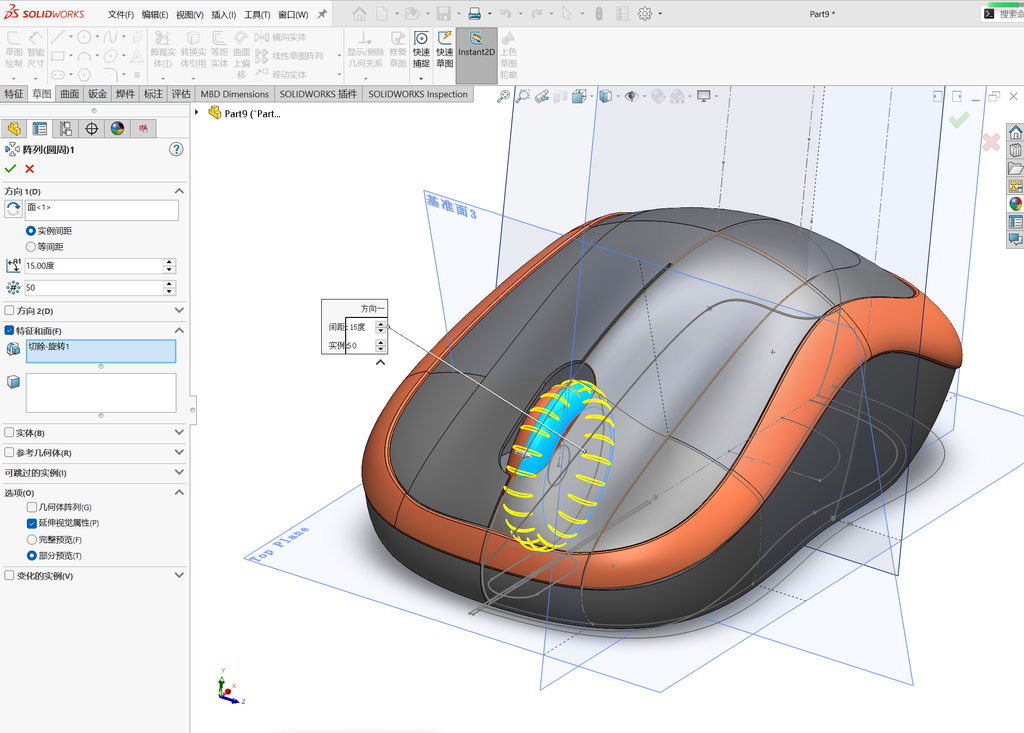
Task: Switch to the SOLIDWORKS Inspection tab
Action: coord(418,94)
